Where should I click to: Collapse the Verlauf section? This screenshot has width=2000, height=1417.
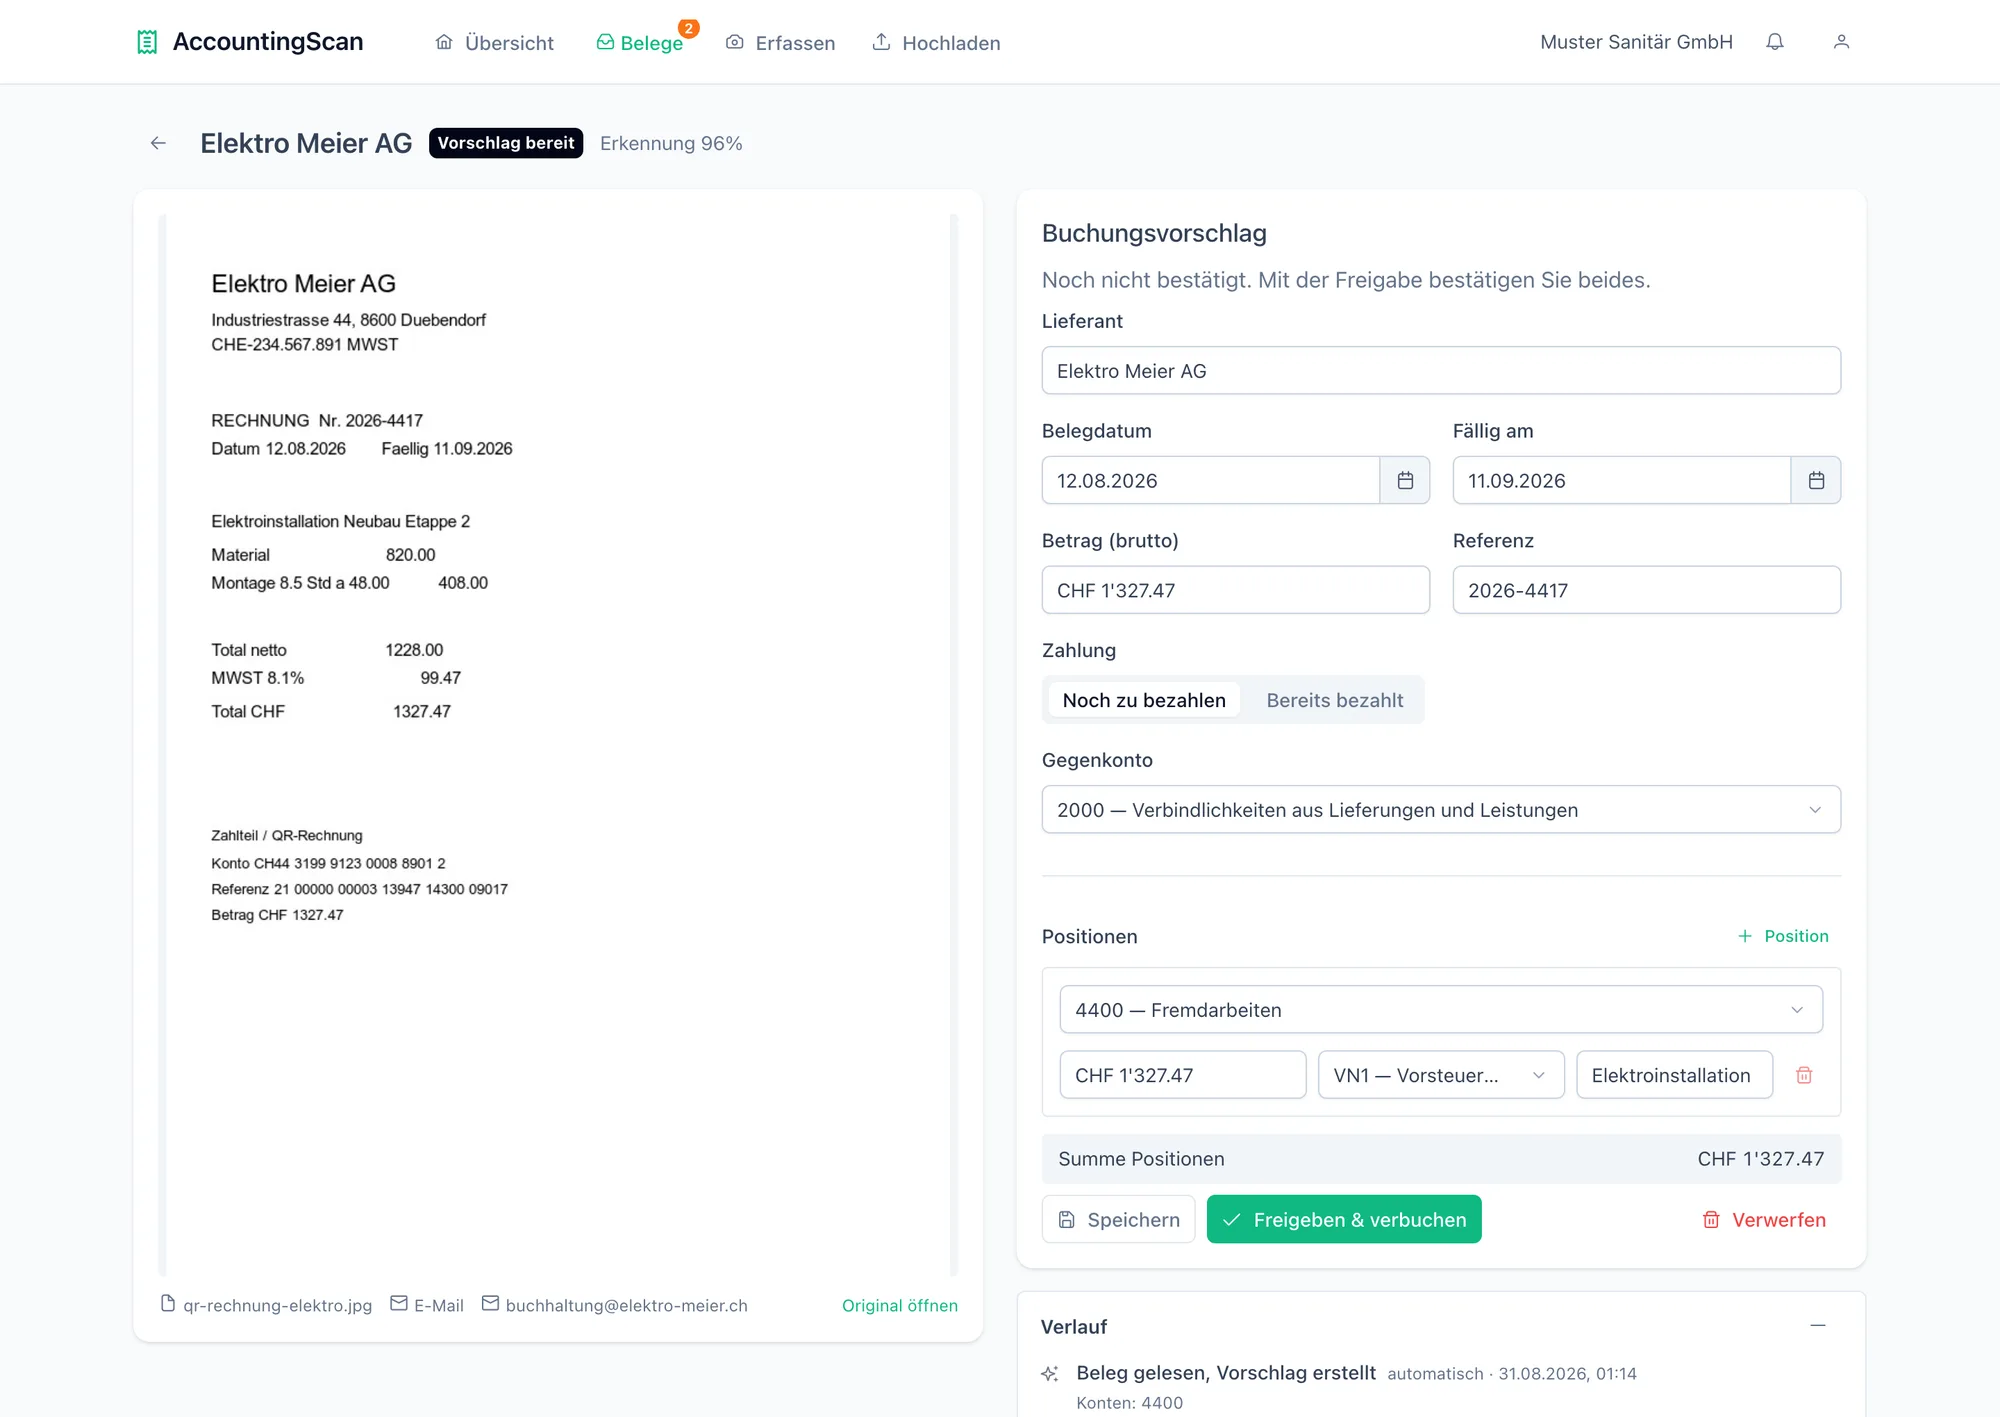tap(1818, 1326)
